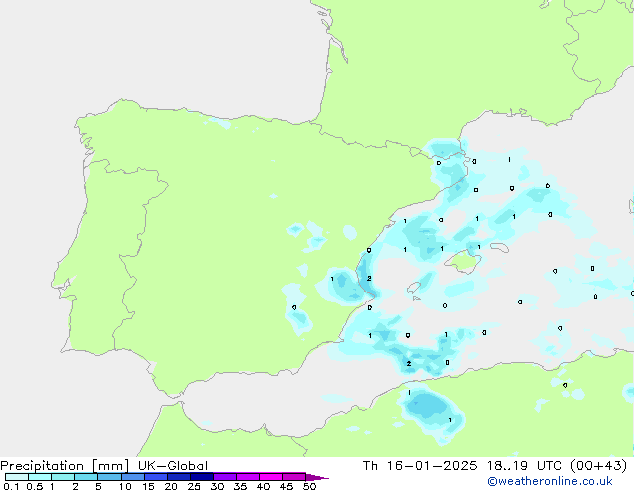Screen dimensions: 634x490
Task: Click the 0.1 legend scale label
Action: click(11, 486)
